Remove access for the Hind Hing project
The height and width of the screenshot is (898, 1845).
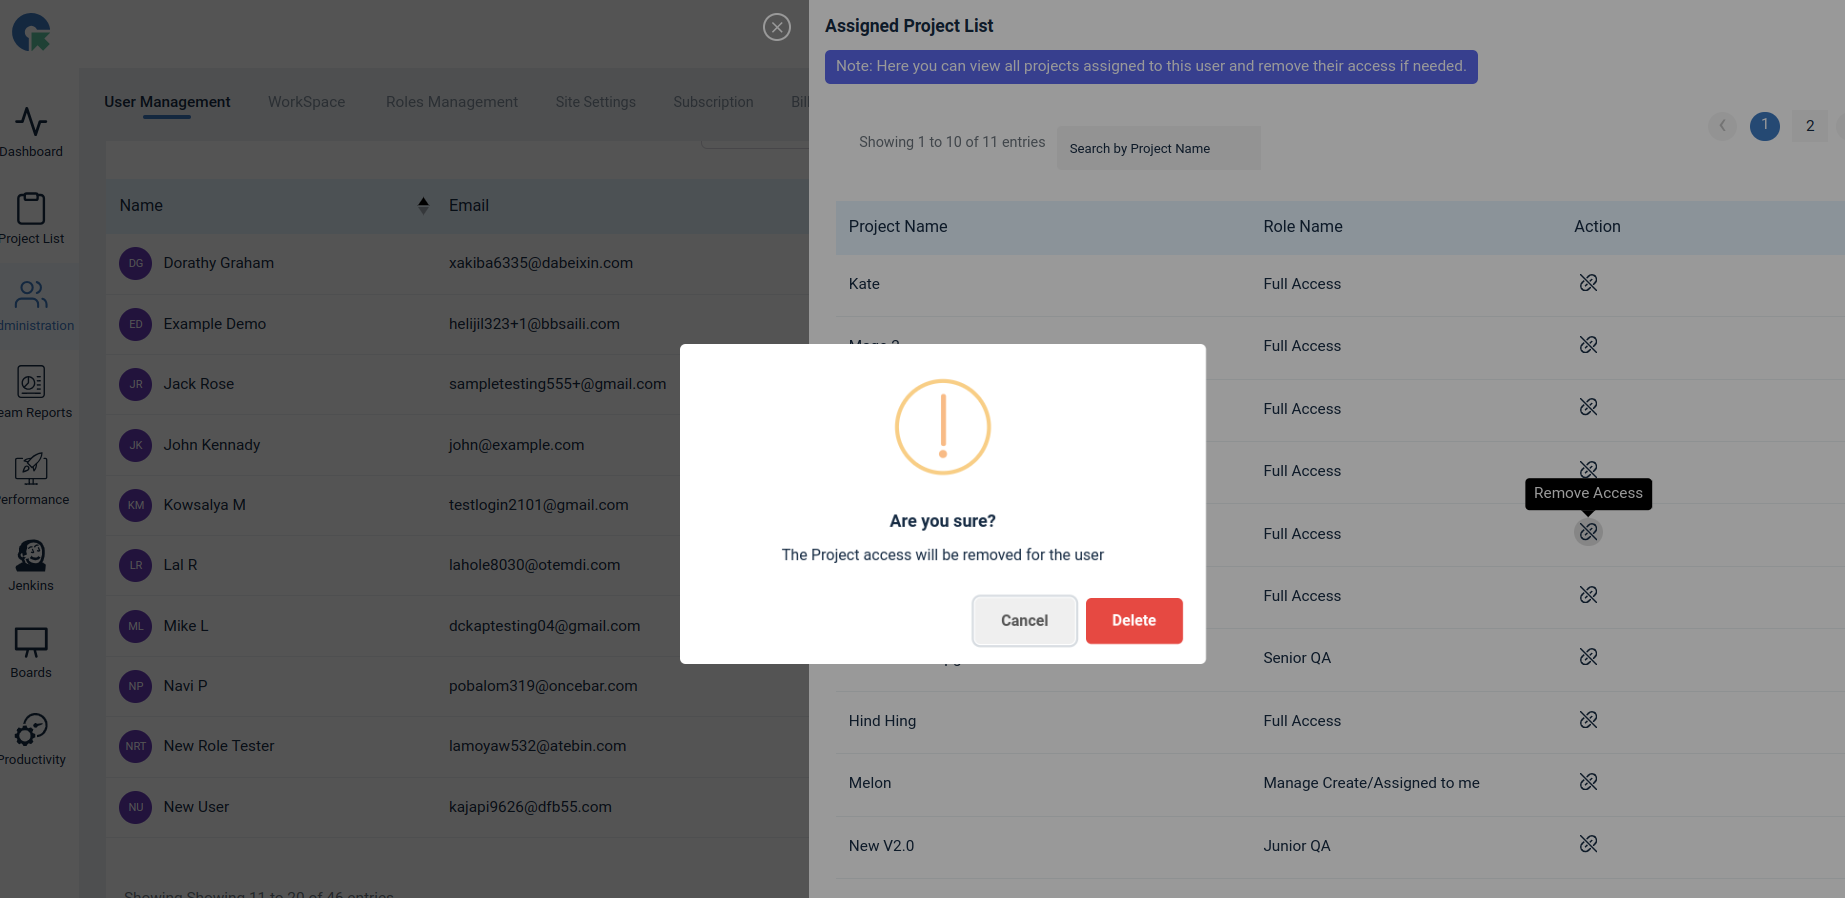1588,720
